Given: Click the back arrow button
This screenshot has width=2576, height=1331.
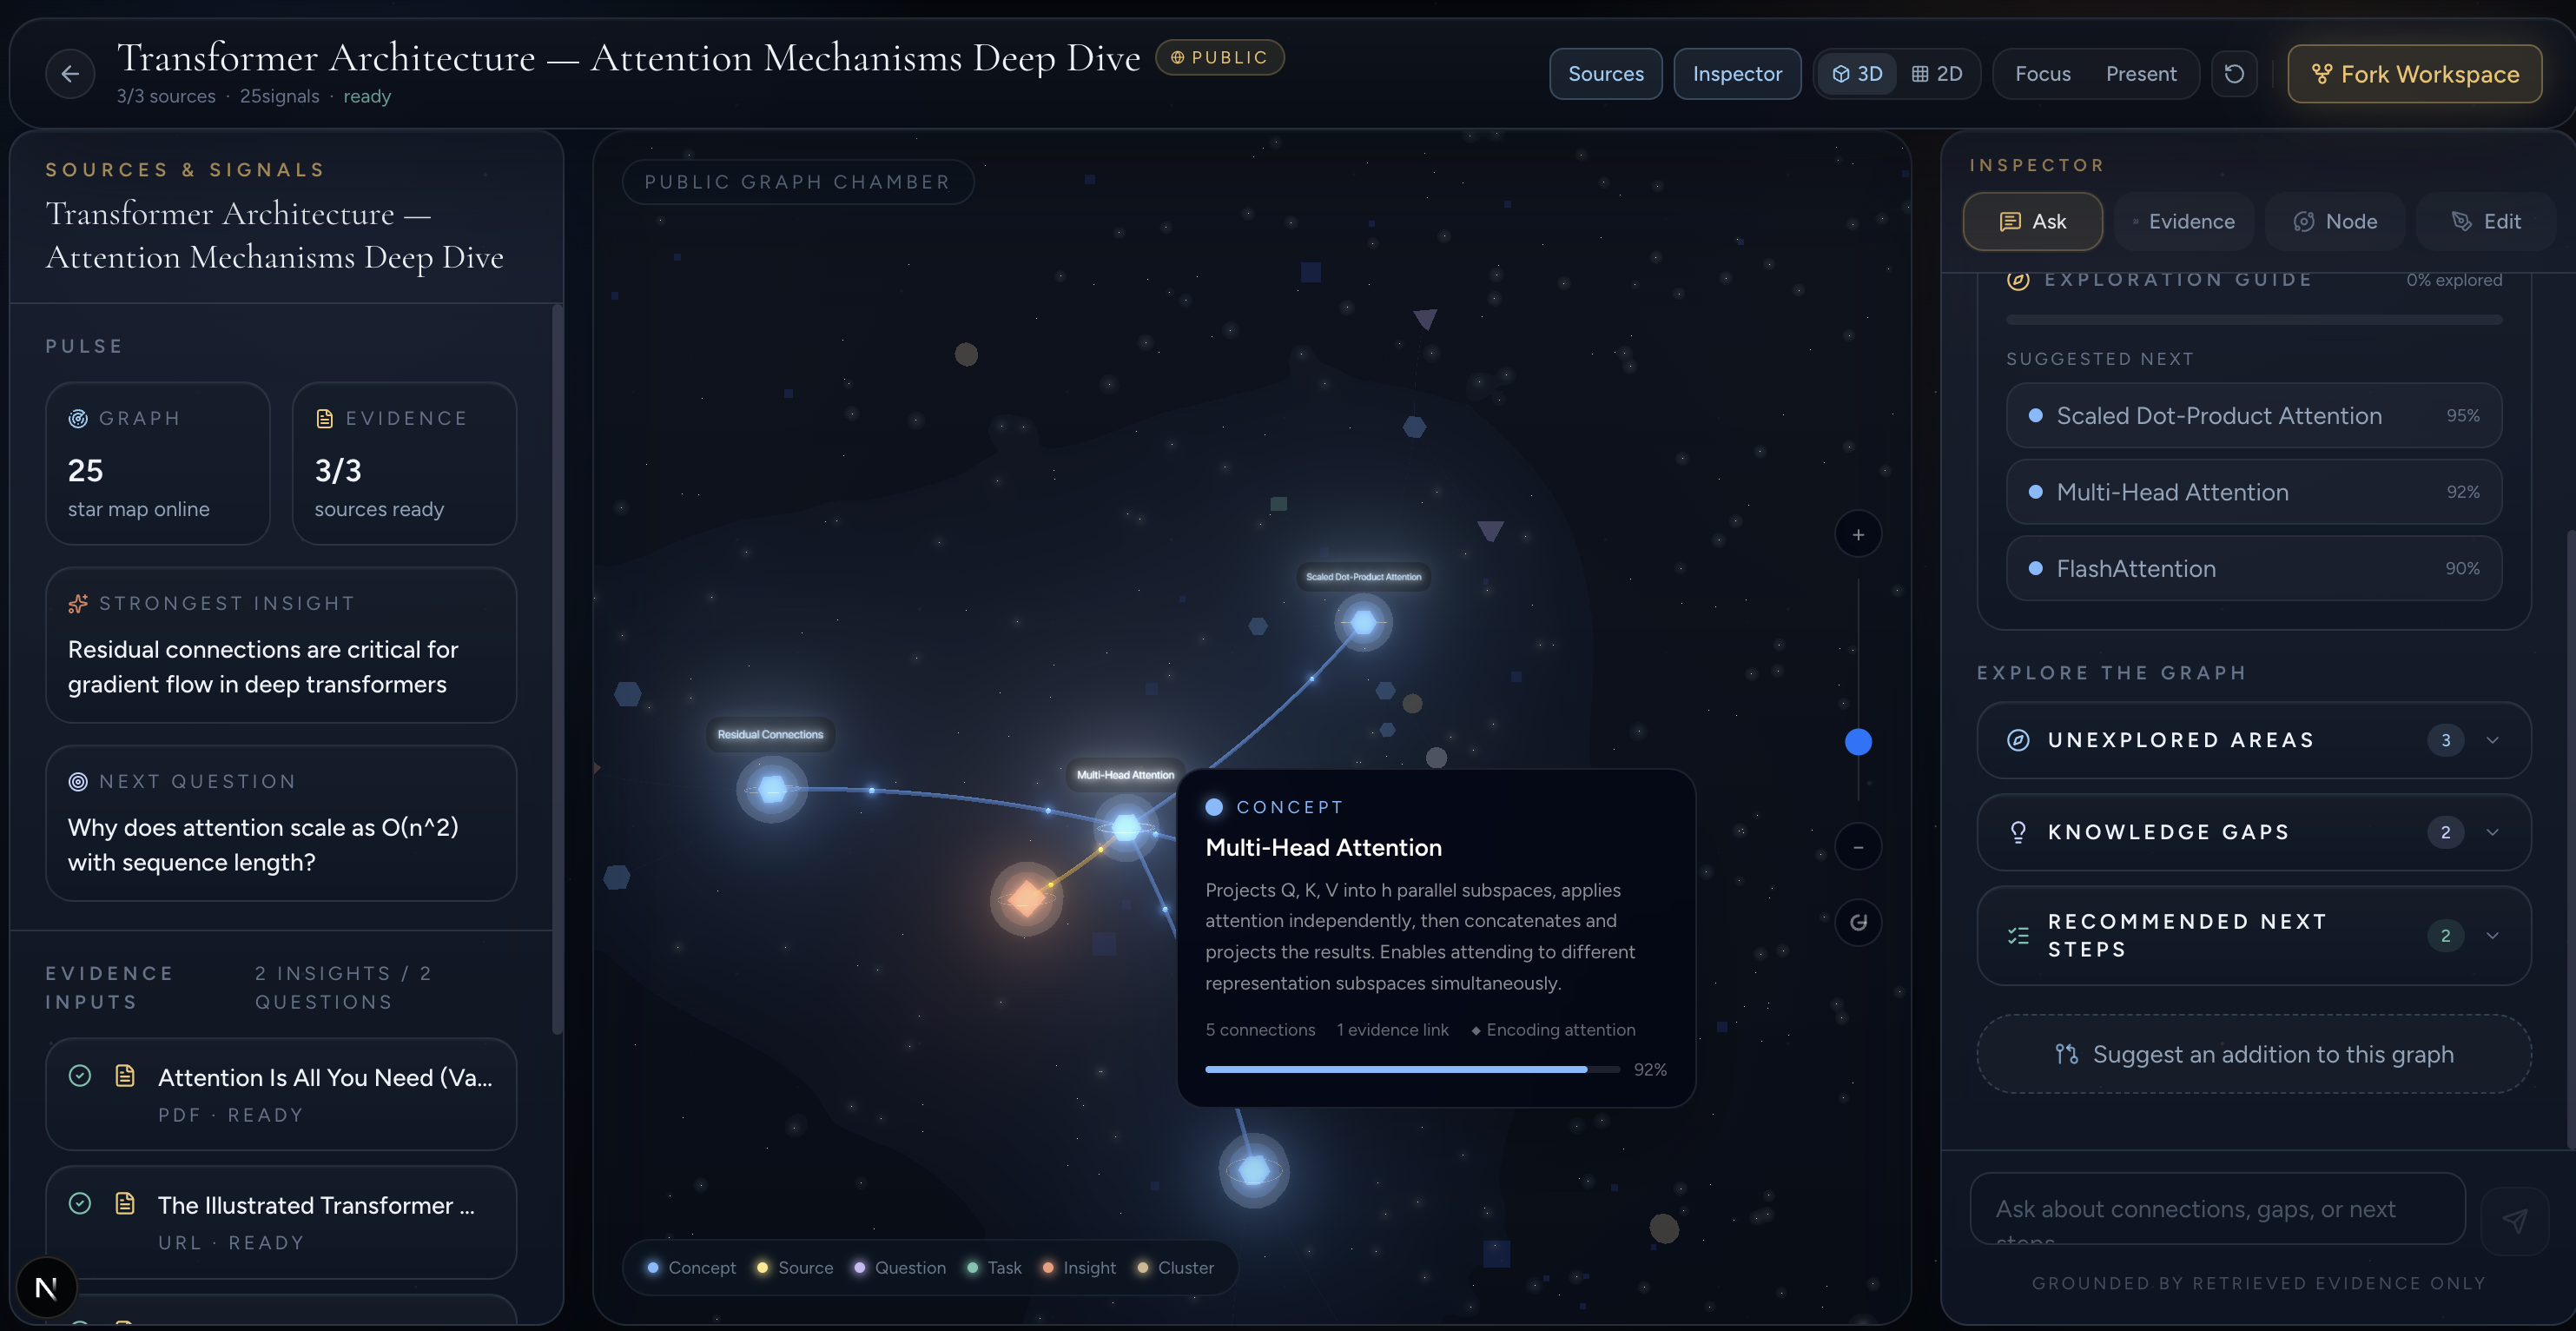Looking at the screenshot, I should coord(70,74).
